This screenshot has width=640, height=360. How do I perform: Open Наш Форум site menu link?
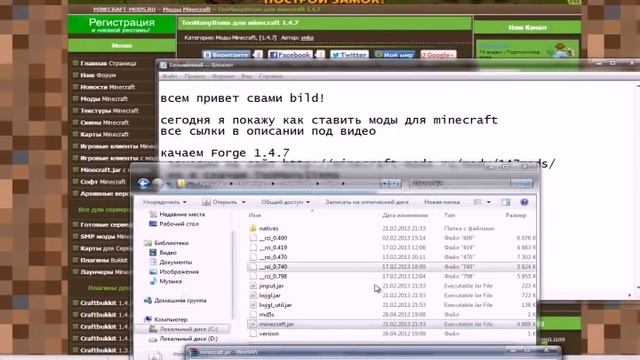(x=98, y=75)
